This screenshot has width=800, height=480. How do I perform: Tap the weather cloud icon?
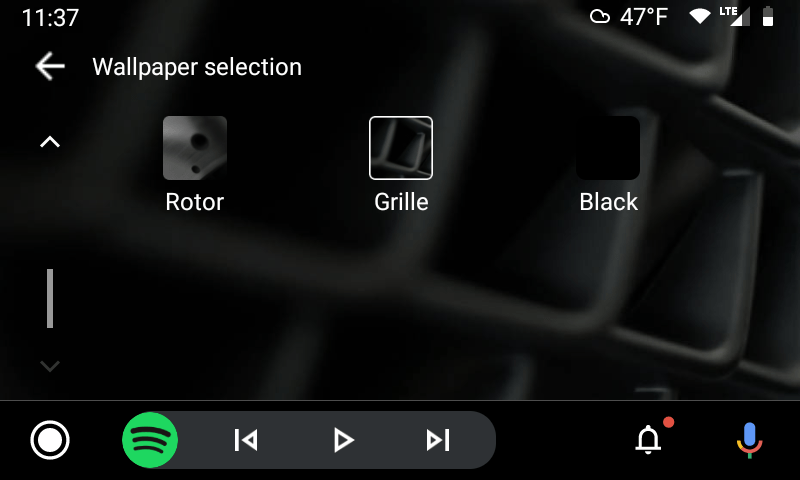click(x=600, y=17)
